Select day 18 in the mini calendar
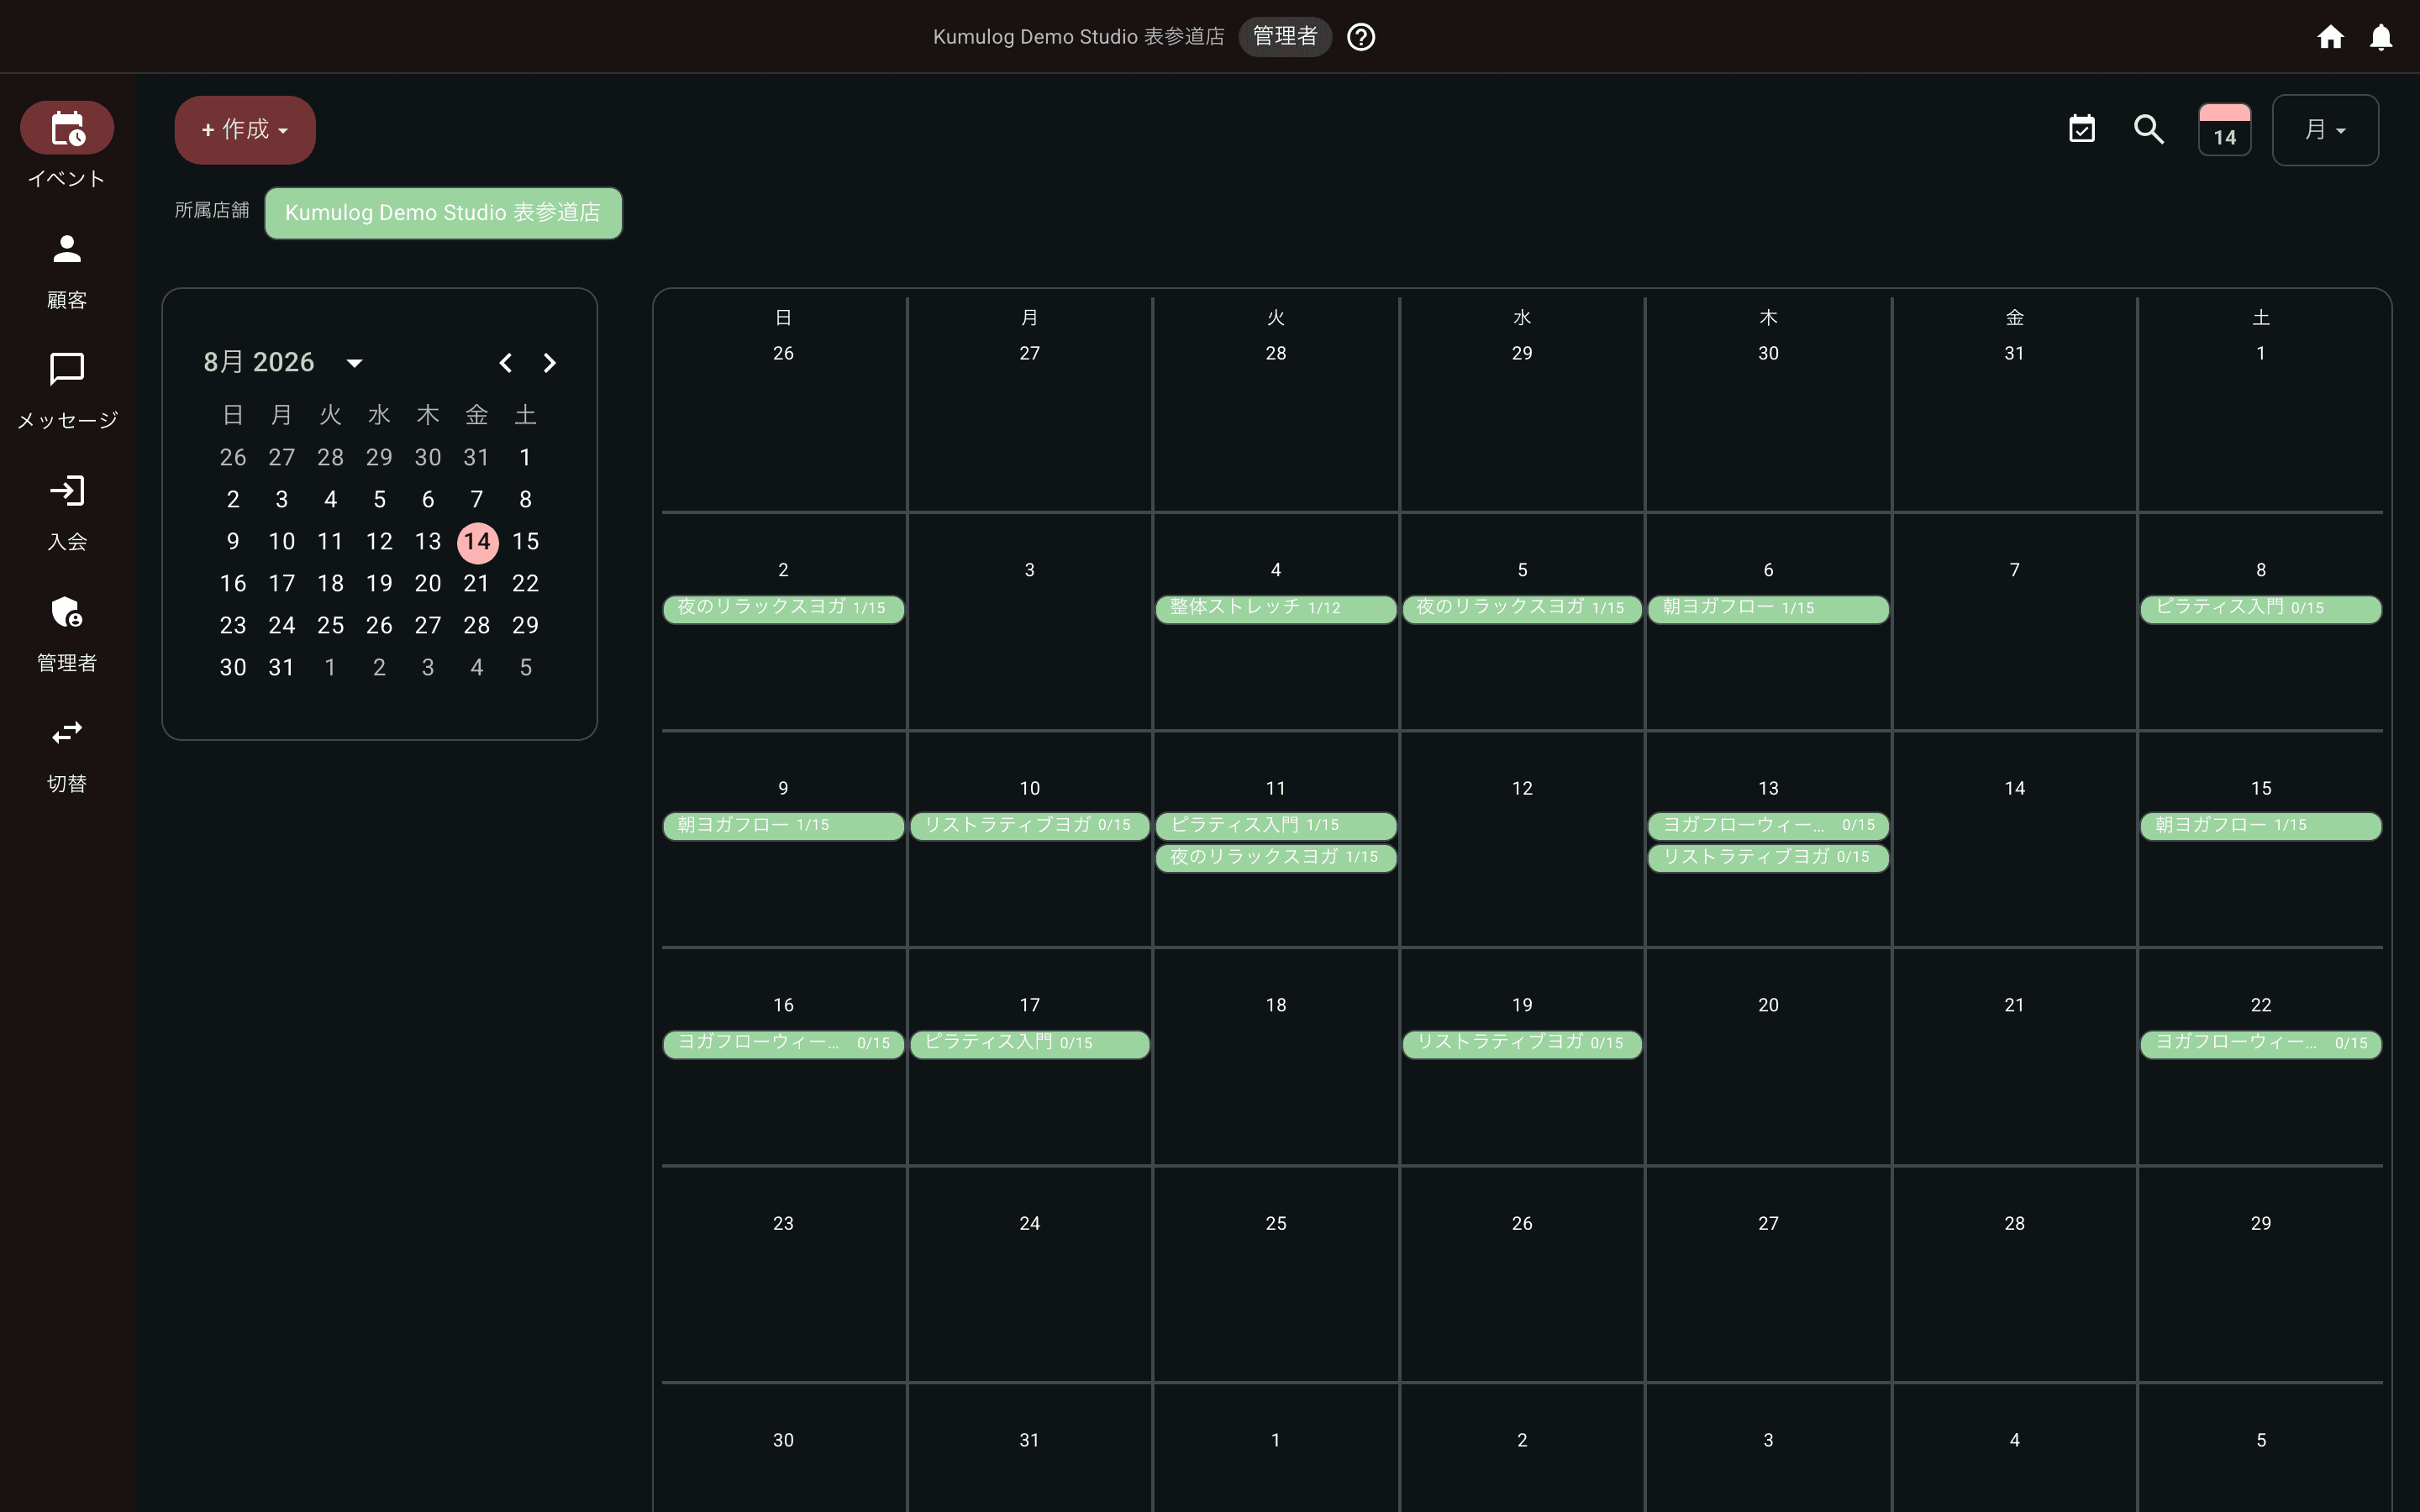 point(331,584)
